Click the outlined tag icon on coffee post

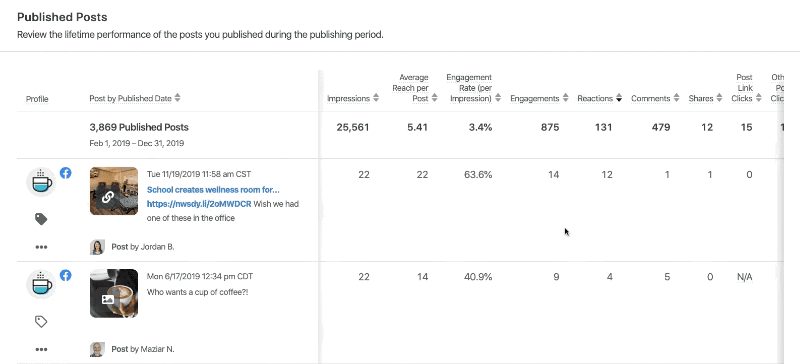click(x=41, y=322)
